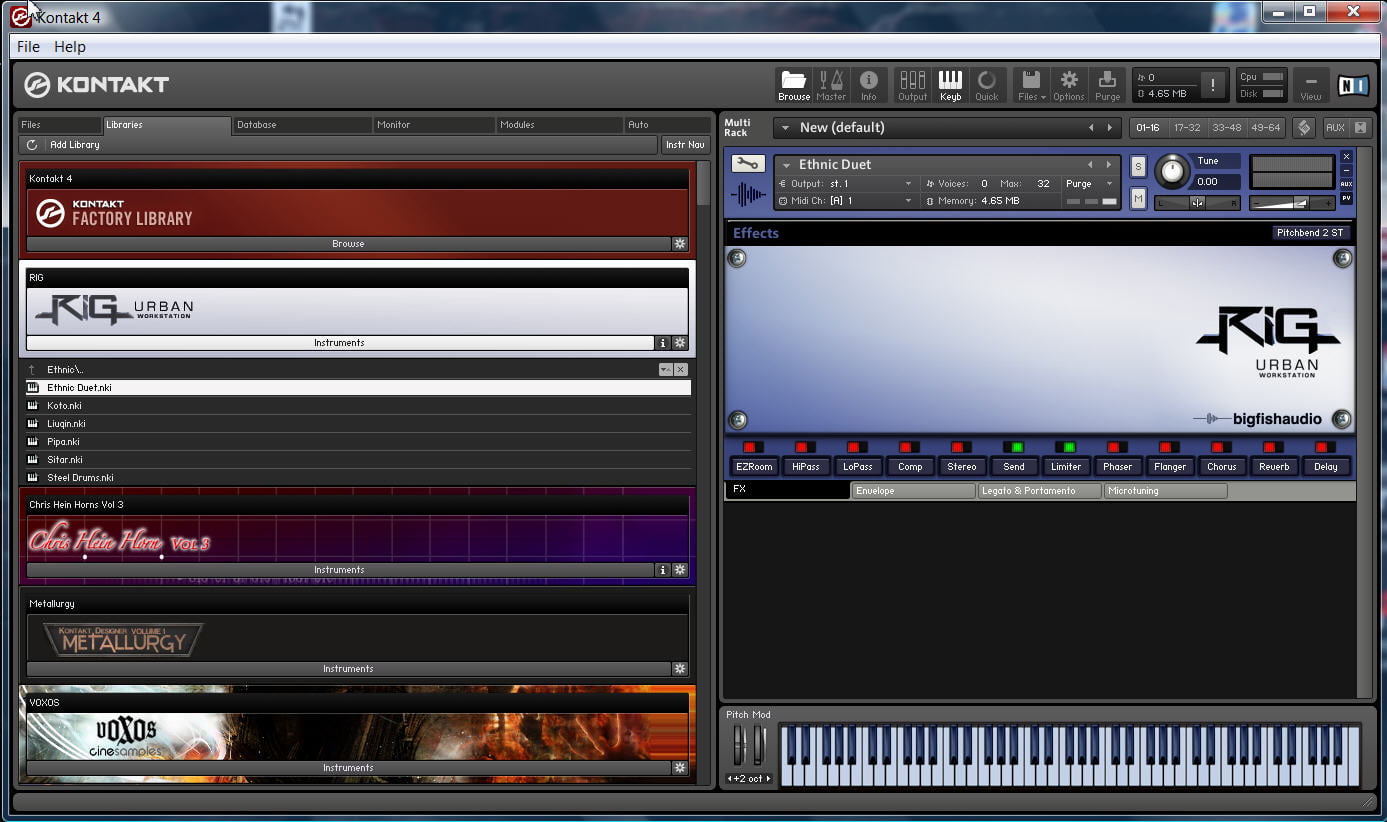This screenshot has width=1387, height=822.
Task: Toggle the Browse panel icon
Action: pyautogui.click(x=794, y=85)
